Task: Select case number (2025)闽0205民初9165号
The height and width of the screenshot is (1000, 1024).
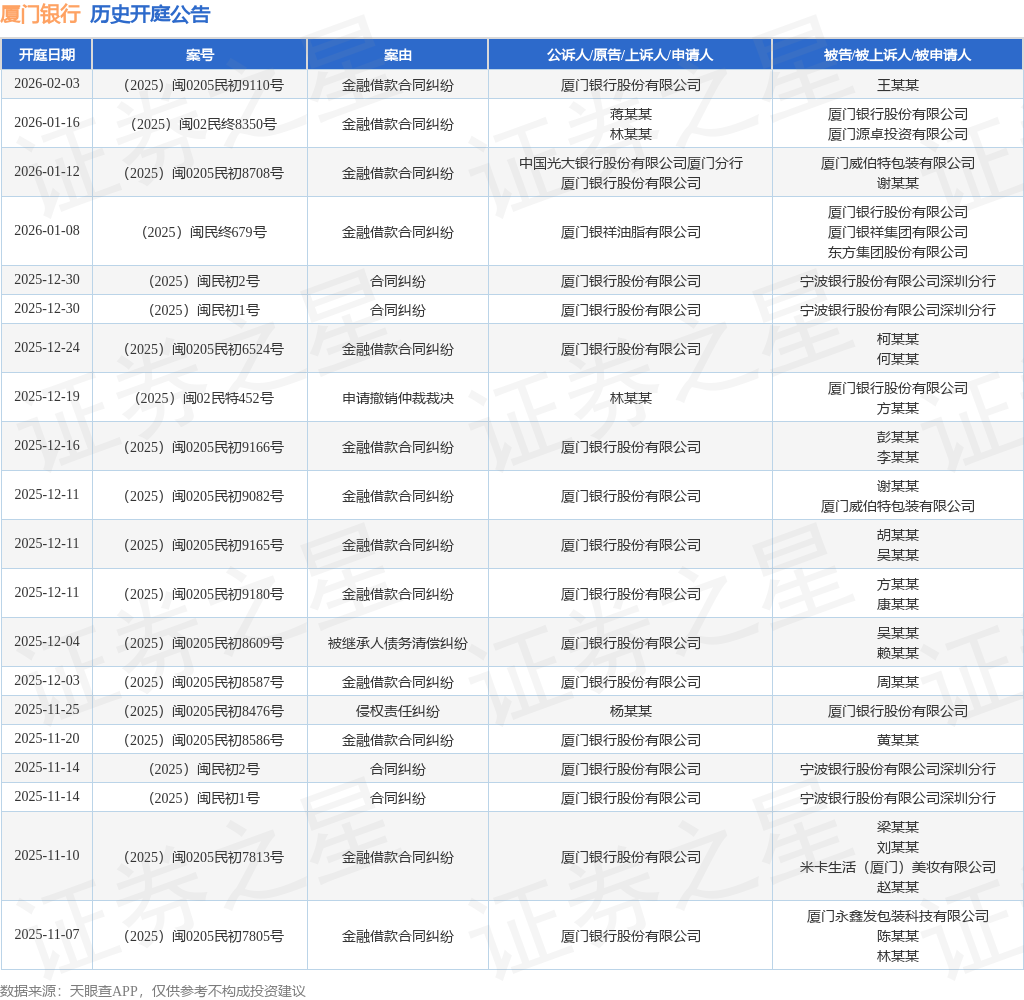Action: click(204, 545)
